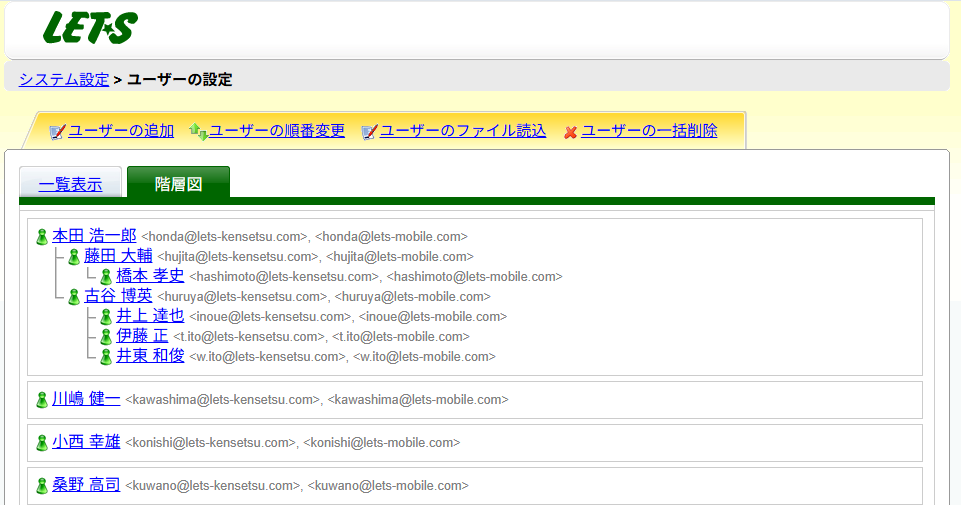Select the 階層図 tab
The image size is (961, 505).
pos(178,184)
